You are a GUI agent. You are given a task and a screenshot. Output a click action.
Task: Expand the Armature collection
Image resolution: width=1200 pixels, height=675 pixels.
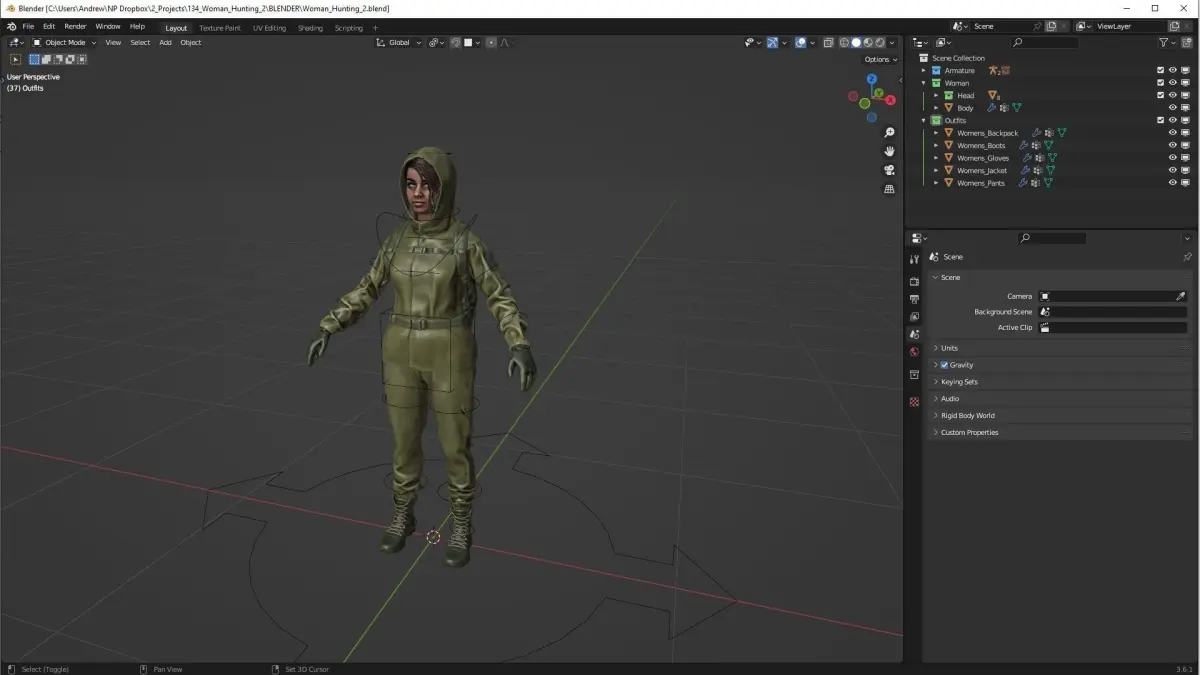pos(924,70)
